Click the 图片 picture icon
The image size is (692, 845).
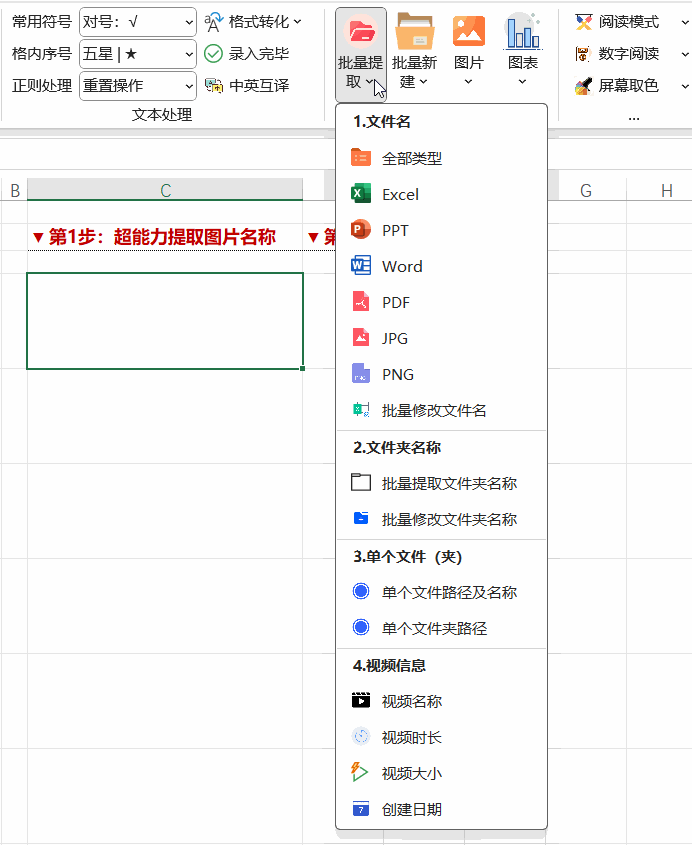click(468, 31)
